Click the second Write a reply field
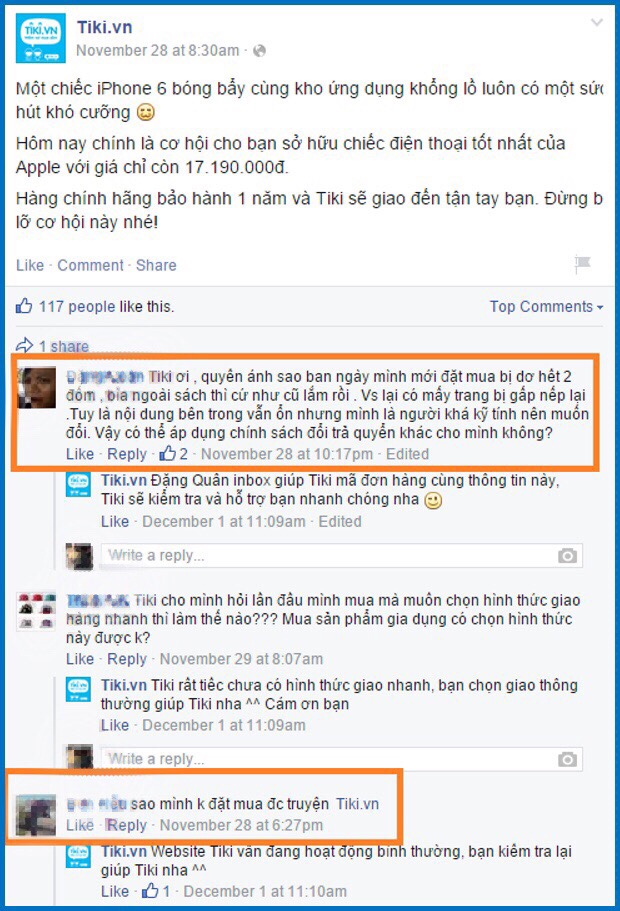The height and width of the screenshot is (911, 620). click(341, 759)
